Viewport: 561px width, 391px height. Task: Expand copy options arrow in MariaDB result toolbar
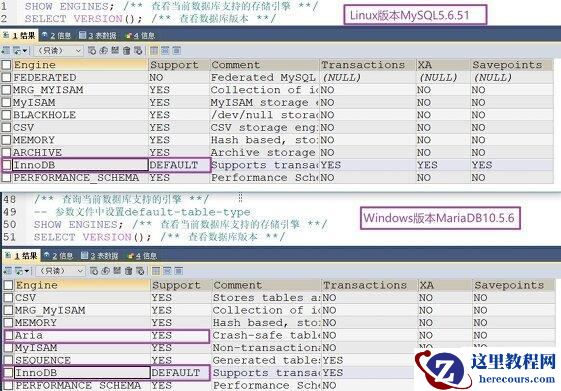click(27, 271)
